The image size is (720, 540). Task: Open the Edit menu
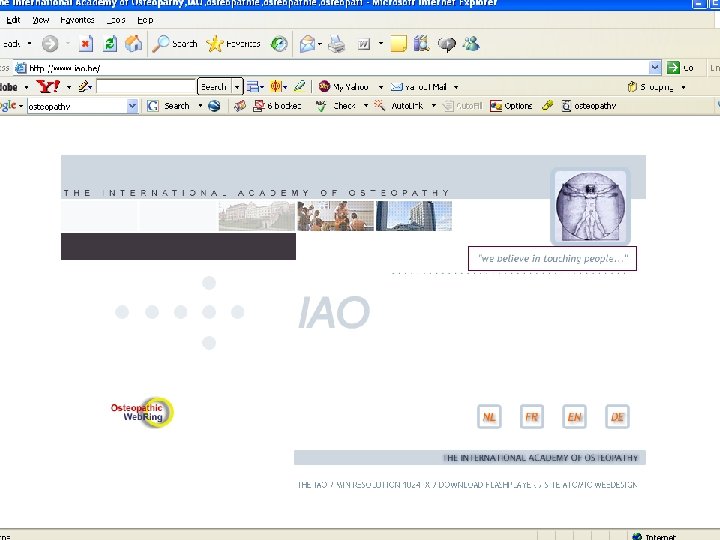13,20
